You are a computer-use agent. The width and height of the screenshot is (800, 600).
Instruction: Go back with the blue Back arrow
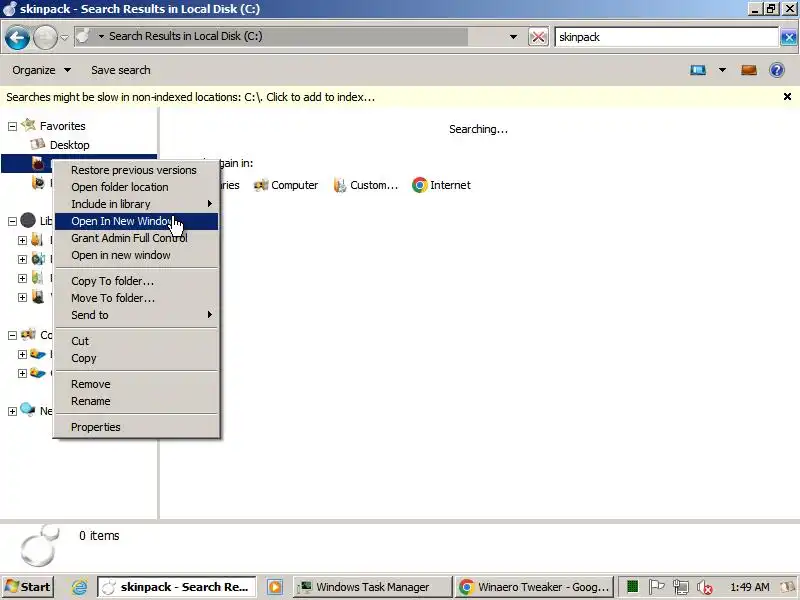[x=17, y=37]
